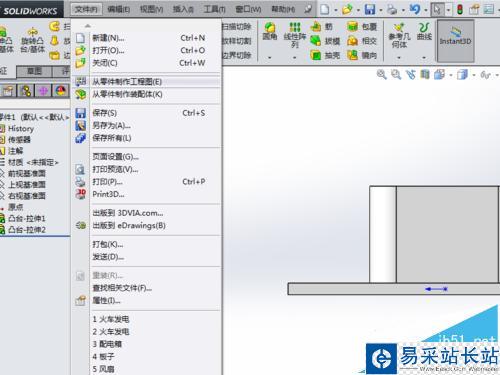Open the 窗口 (Window) menu

click(248, 9)
